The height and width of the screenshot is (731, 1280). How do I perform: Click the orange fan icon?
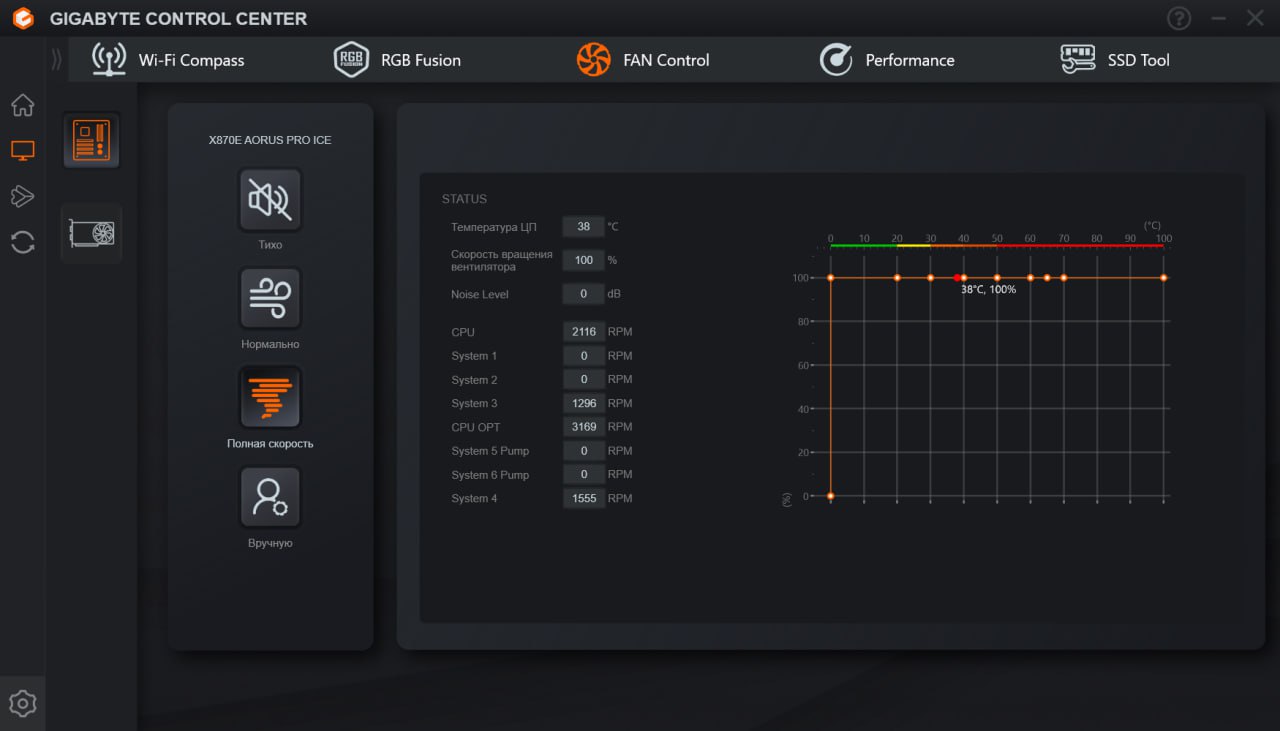(594, 60)
